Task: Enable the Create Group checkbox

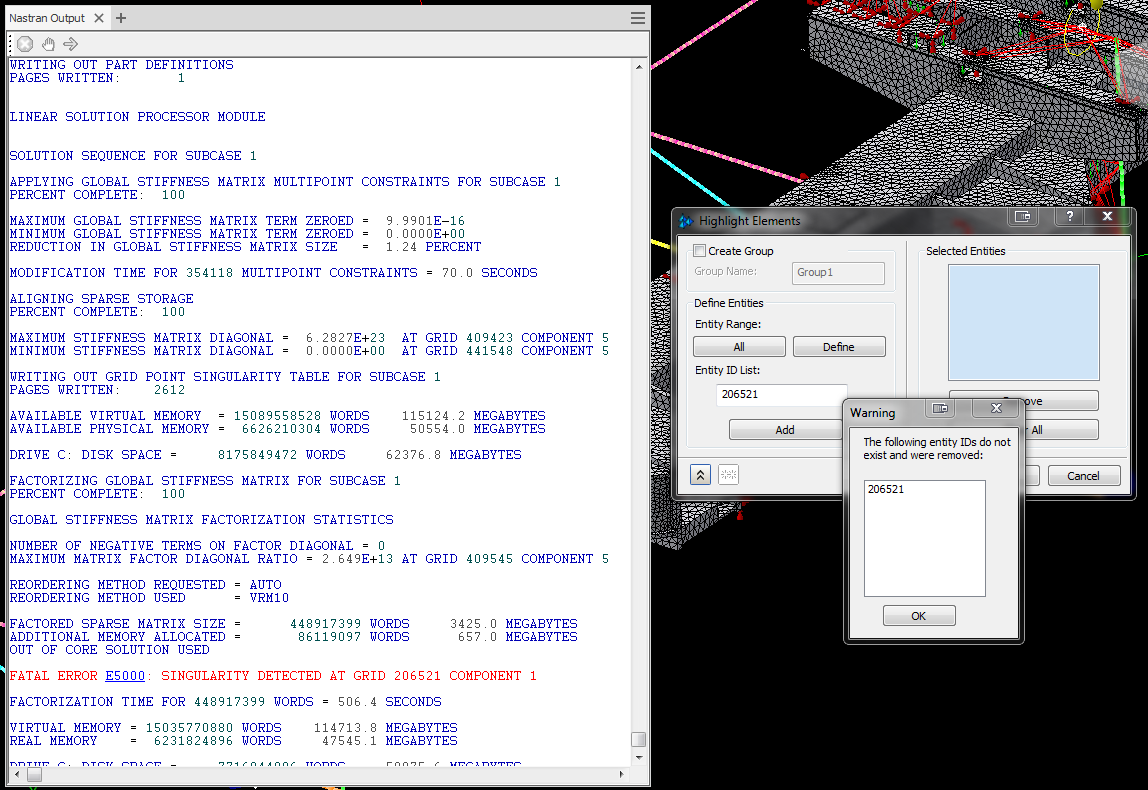Action: tap(700, 251)
